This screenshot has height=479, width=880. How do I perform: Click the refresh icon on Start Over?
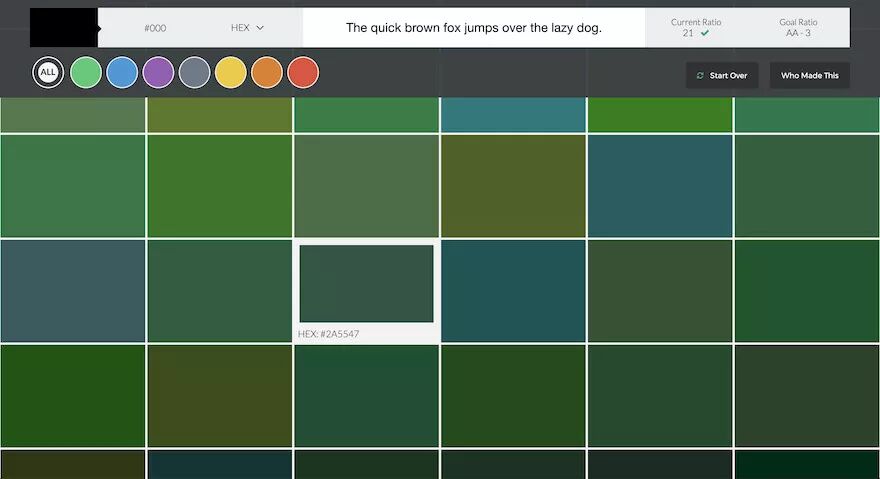tap(700, 75)
